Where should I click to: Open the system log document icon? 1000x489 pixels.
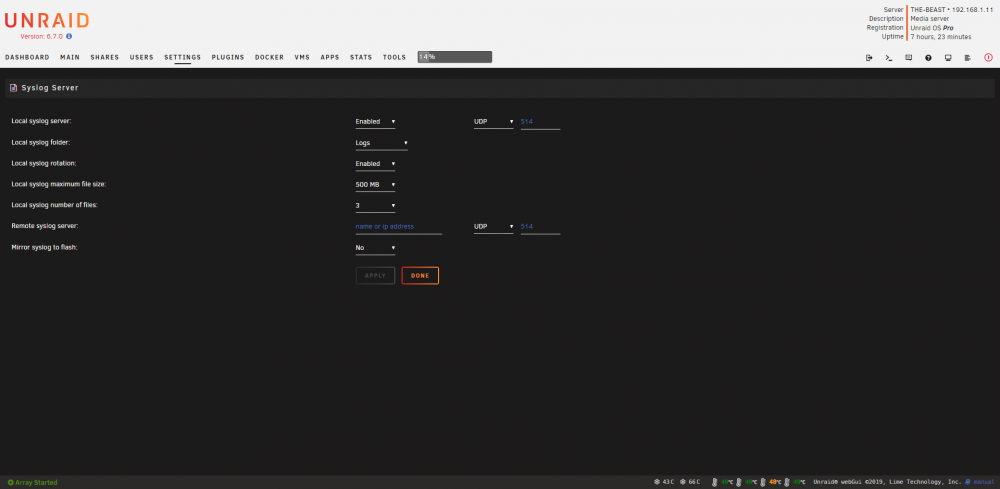pos(967,57)
